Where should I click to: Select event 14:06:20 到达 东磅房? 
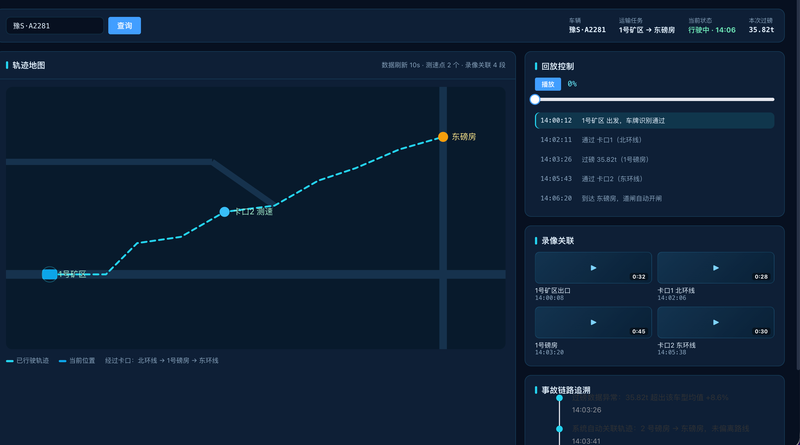click(x=655, y=198)
